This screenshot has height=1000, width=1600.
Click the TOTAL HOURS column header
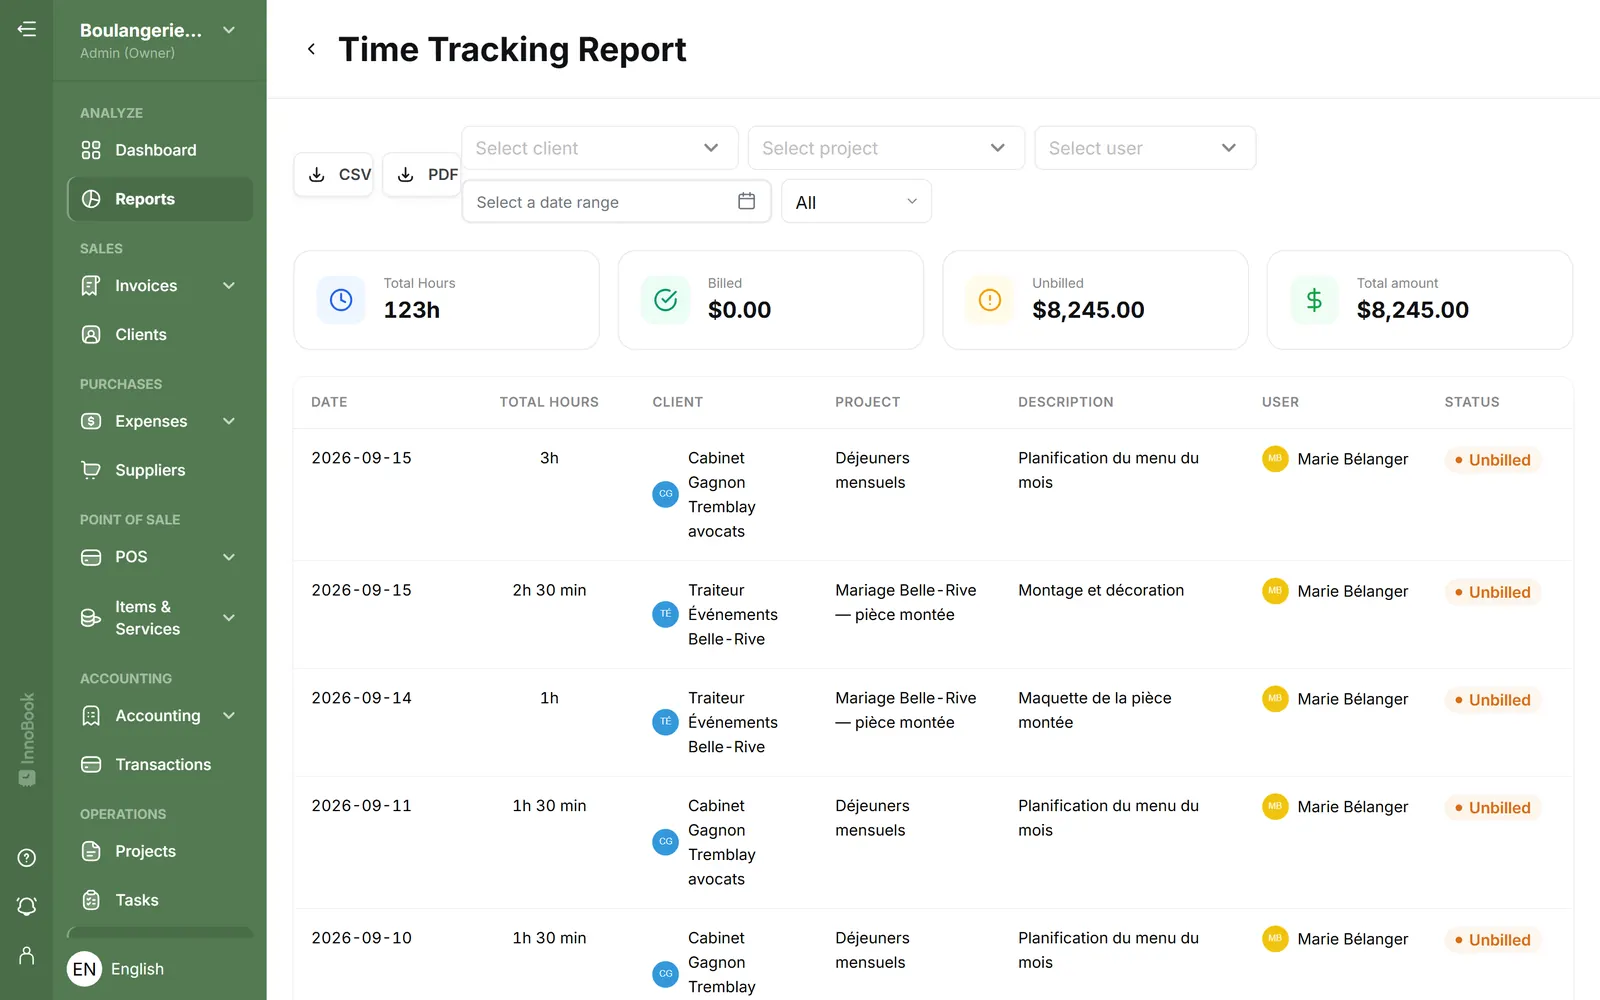549,402
